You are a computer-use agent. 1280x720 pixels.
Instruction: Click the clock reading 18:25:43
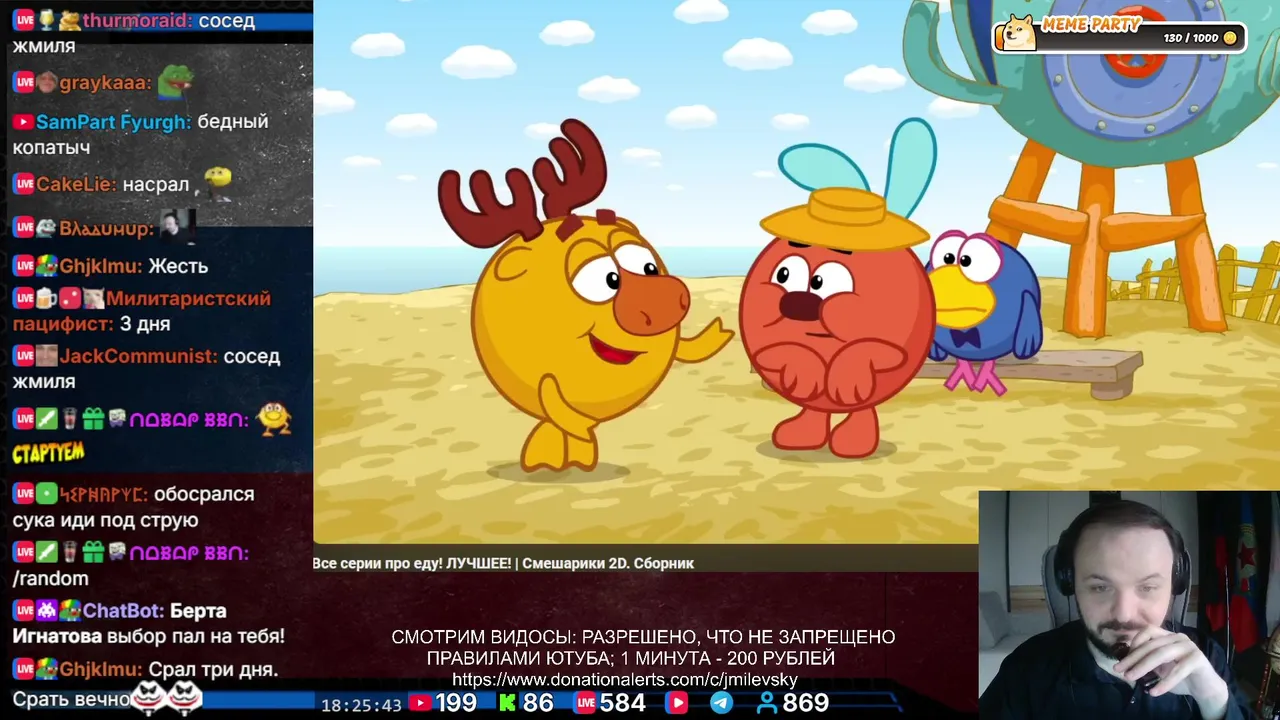[361, 705]
